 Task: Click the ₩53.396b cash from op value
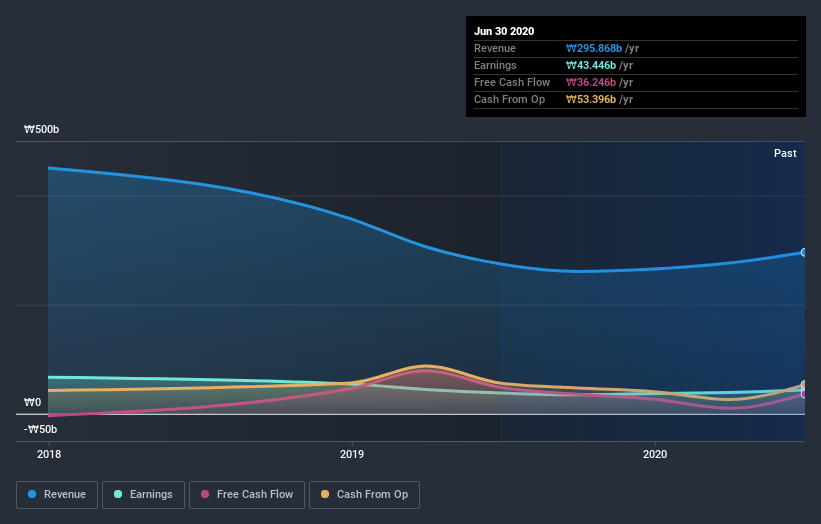click(x=591, y=99)
